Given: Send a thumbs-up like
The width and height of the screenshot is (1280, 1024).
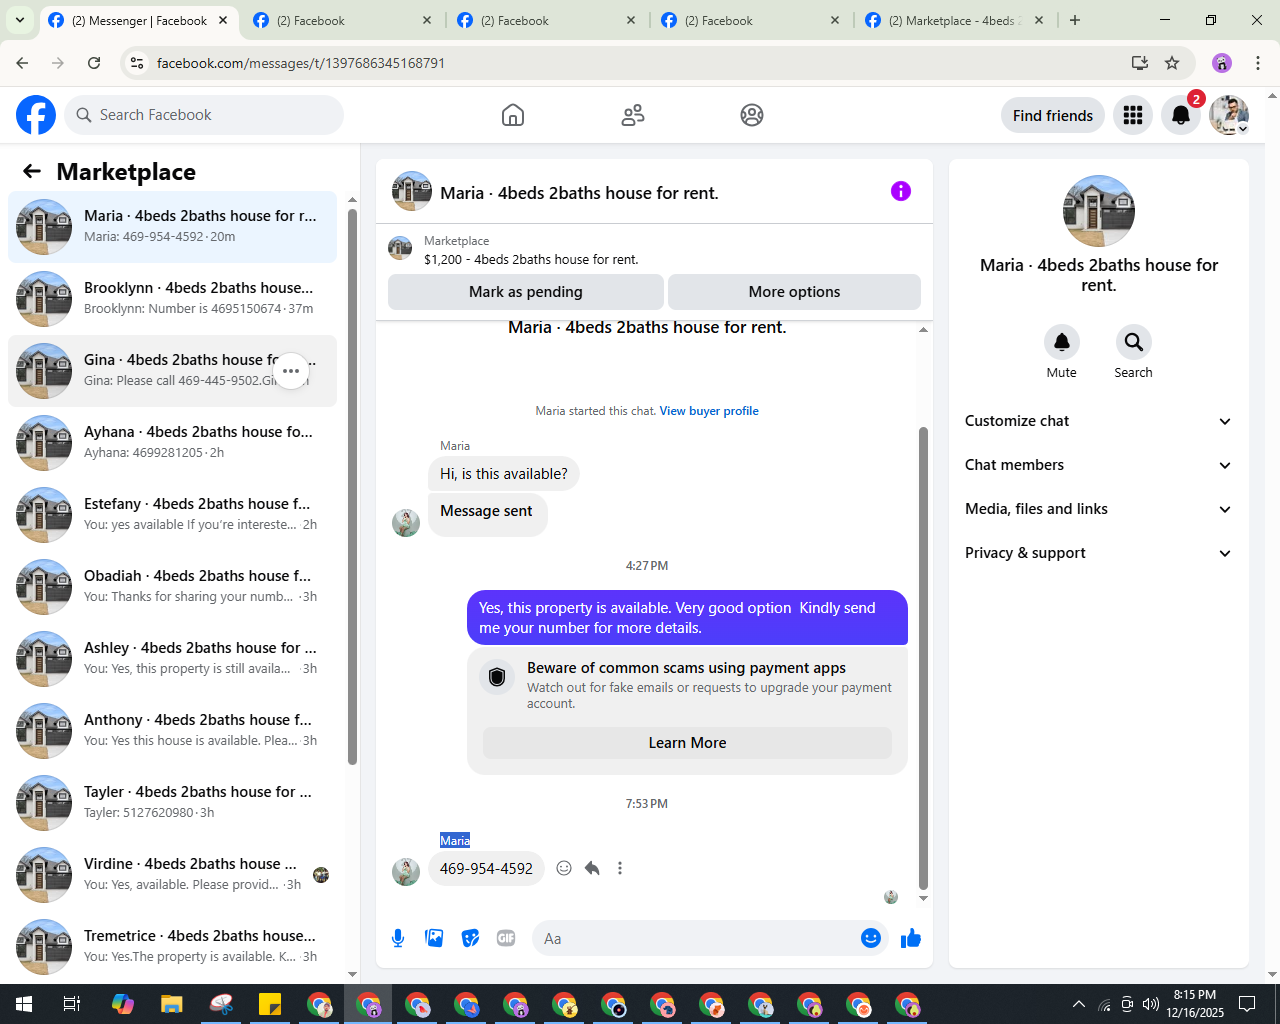Looking at the screenshot, I should coord(911,938).
